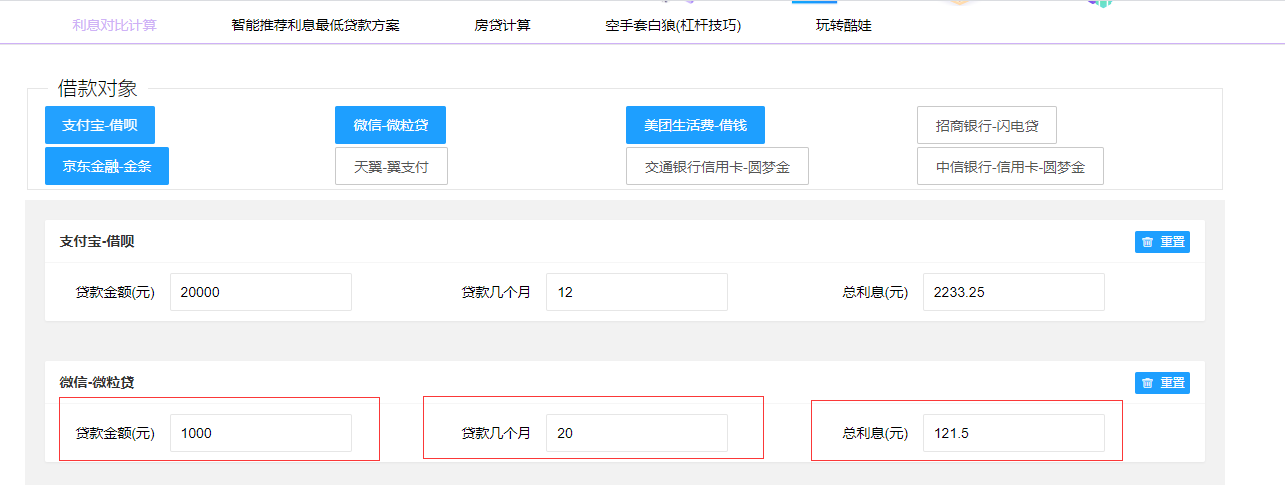Go to 空手套白狼(杠杆技巧) tab
The height and width of the screenshot is (485, 1285).
[x=673, y=25]
